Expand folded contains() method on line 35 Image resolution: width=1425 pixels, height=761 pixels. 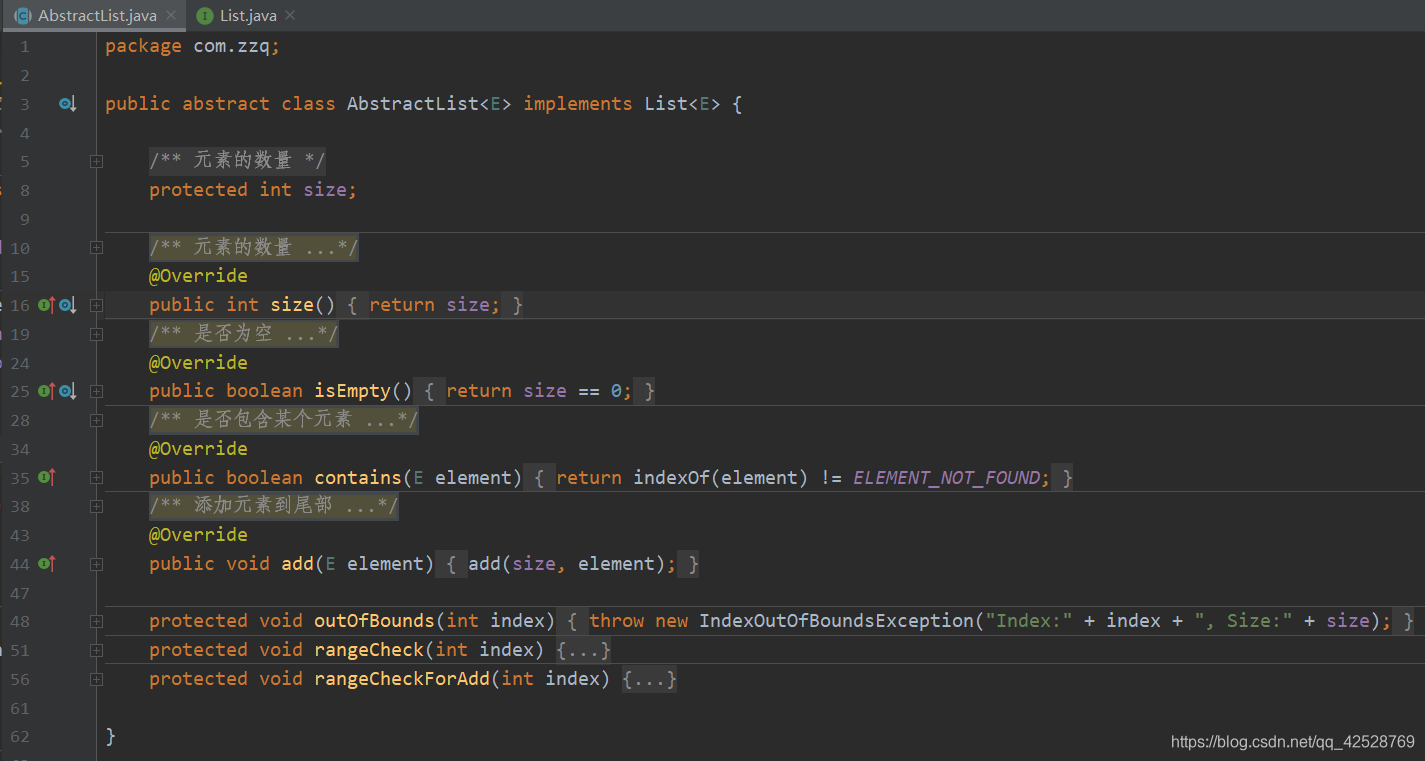tap(96, 478)
